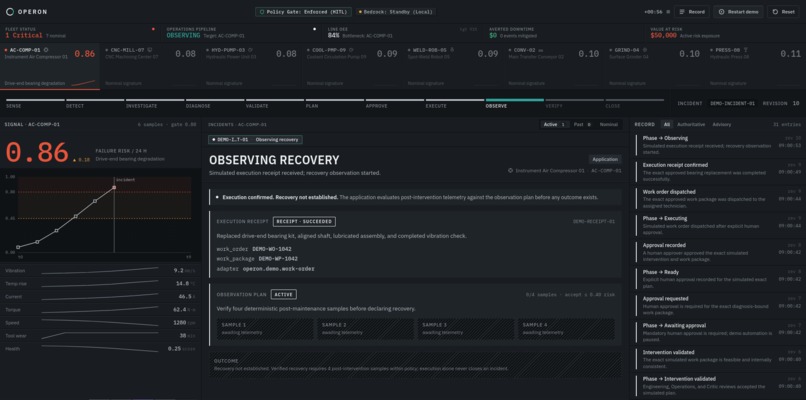Screen dimensions: 806x400
Task: Click the icon next to COOL-PMP-09
Action: pos(351,50)
